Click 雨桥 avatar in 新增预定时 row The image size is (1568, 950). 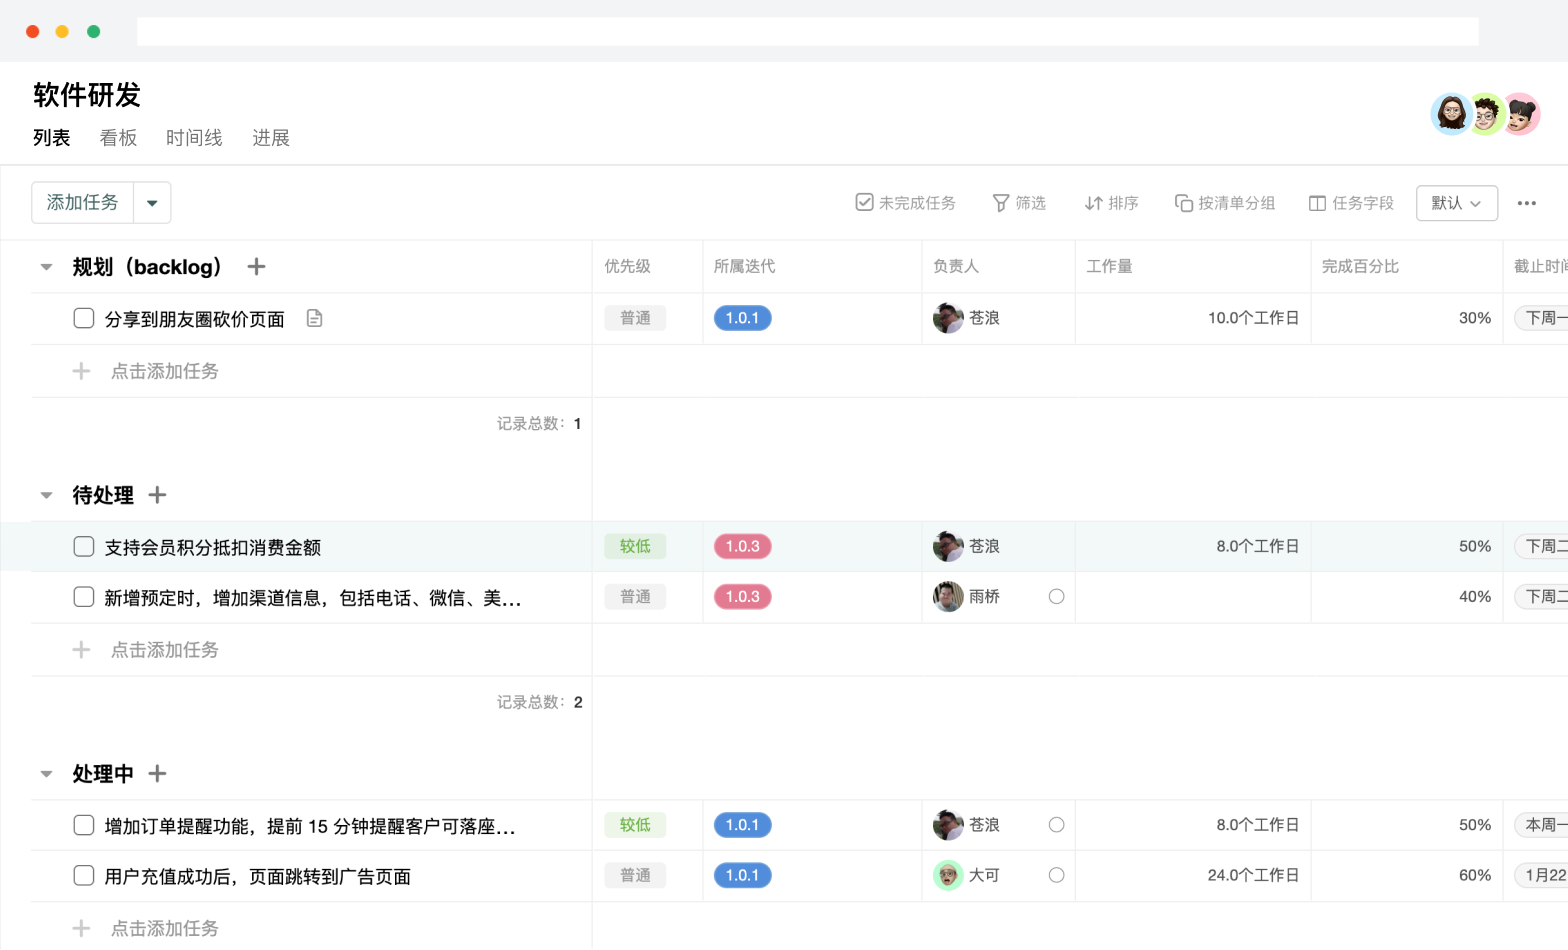coord(948,597)
